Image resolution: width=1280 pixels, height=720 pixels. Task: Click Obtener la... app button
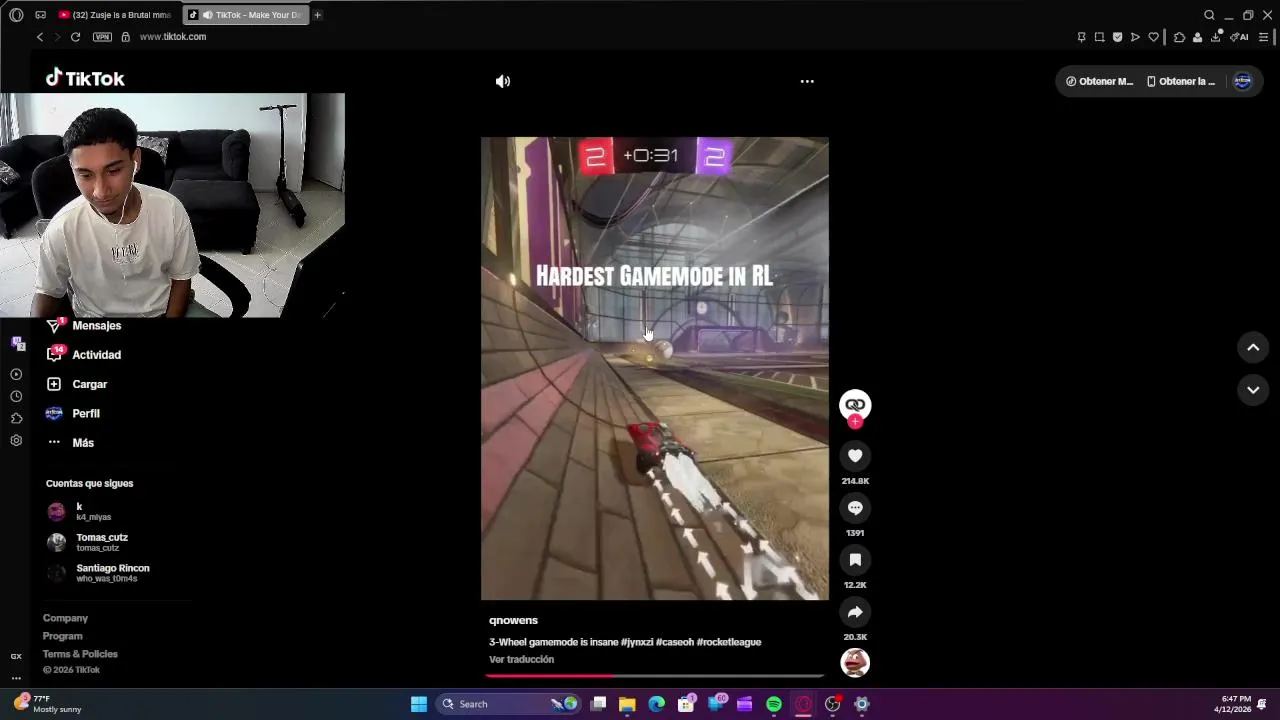[x=1180, y=82]
